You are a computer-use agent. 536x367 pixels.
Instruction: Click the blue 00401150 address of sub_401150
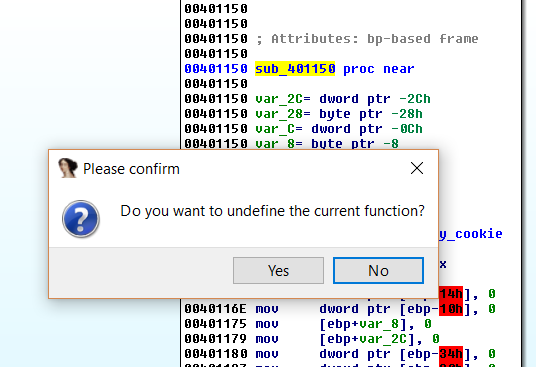coord(216,69)
